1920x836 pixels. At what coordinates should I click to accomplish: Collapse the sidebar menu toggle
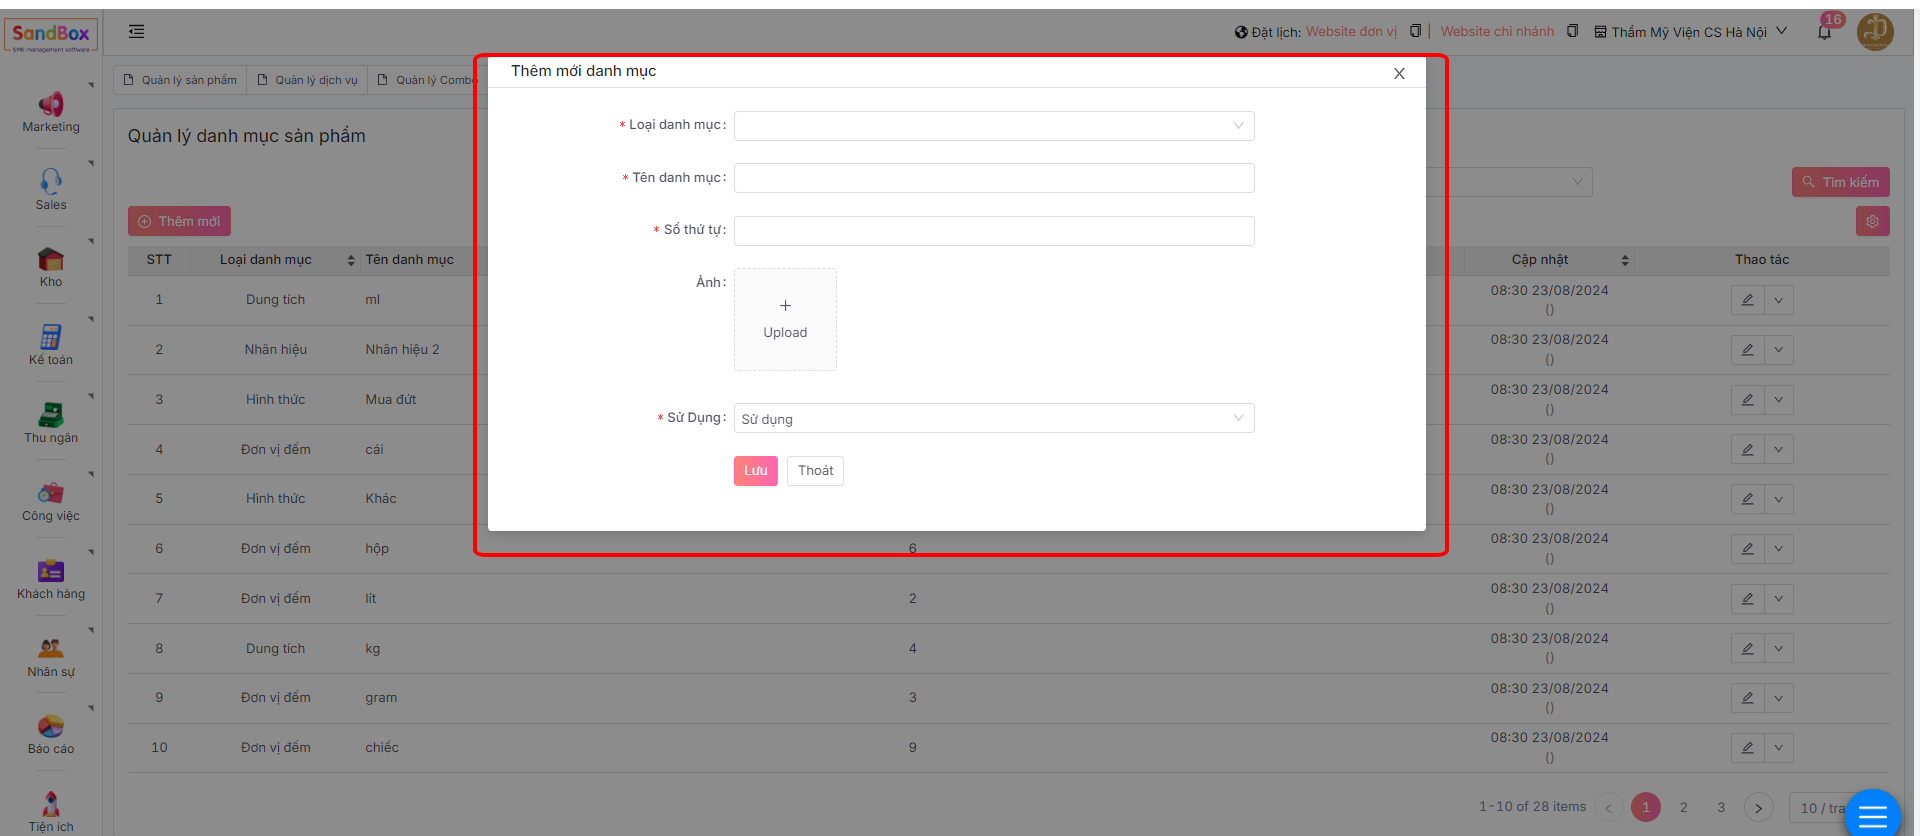click(137, 32)
